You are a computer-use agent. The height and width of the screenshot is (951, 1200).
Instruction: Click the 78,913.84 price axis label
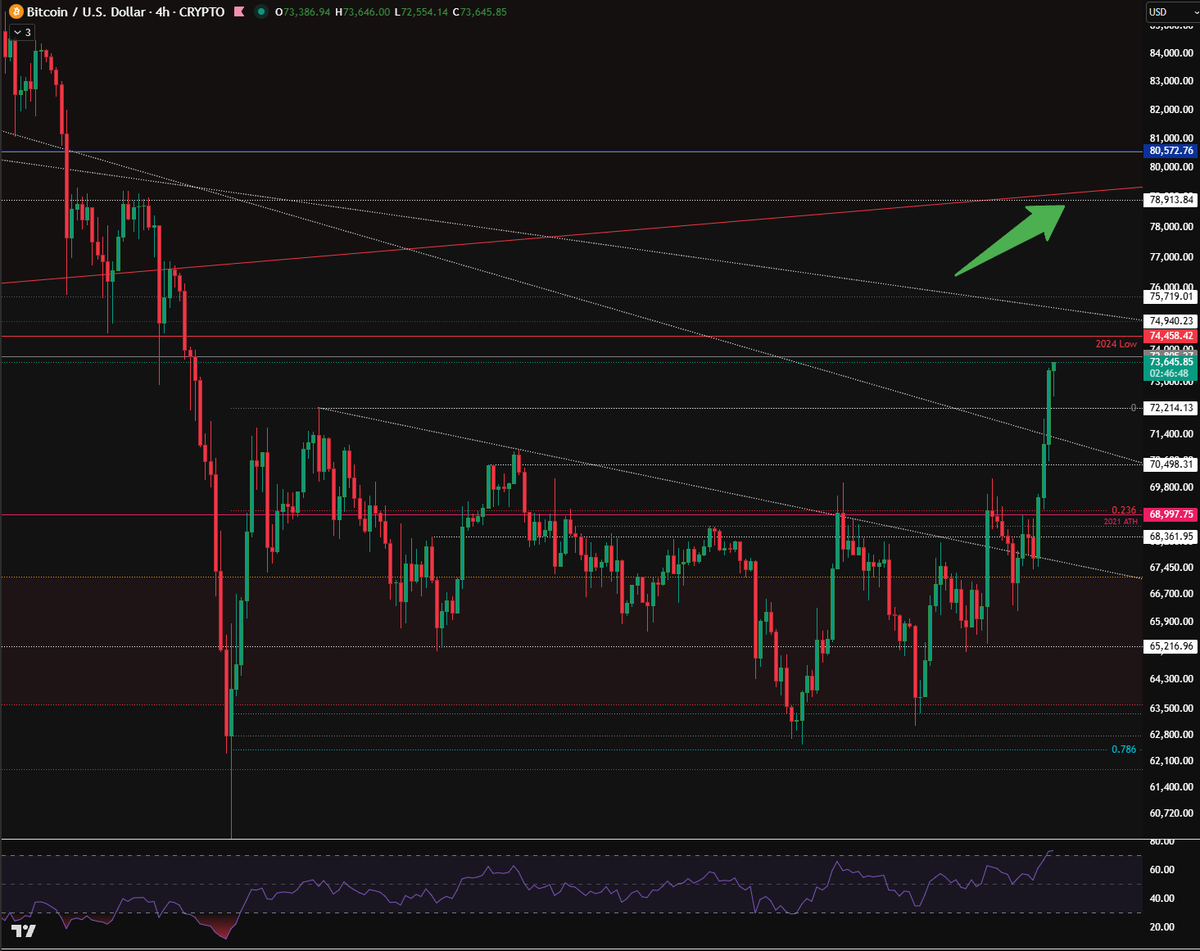[x=1171, y=200]
